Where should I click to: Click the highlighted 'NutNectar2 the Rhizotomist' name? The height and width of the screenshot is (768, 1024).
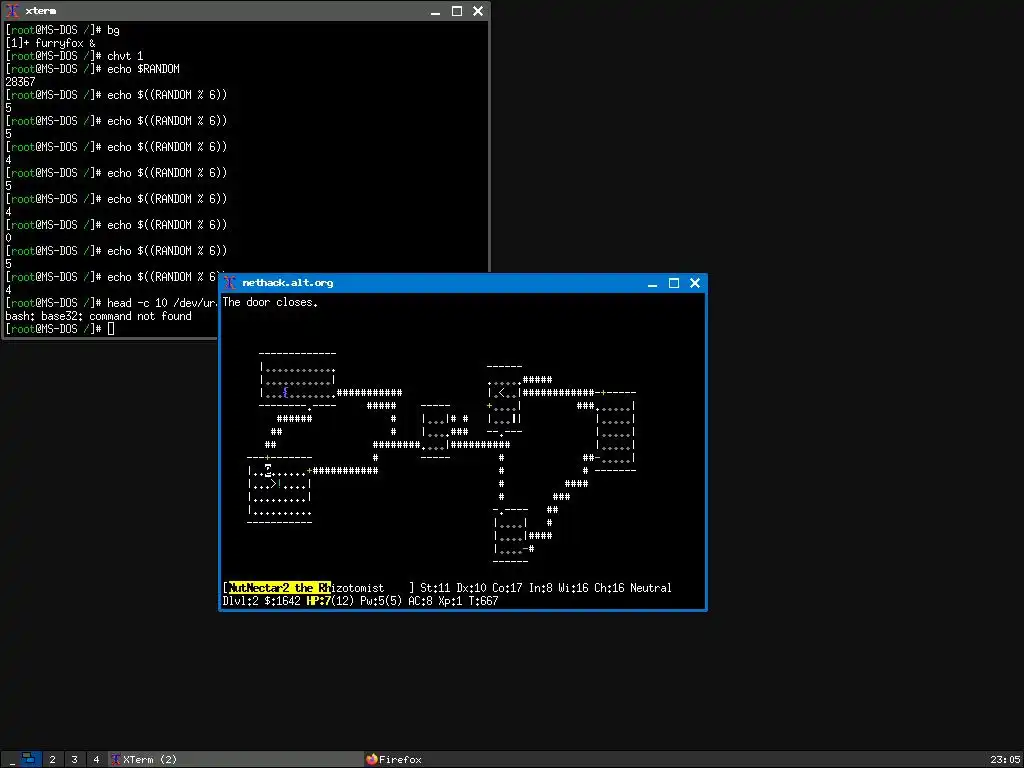306,588
